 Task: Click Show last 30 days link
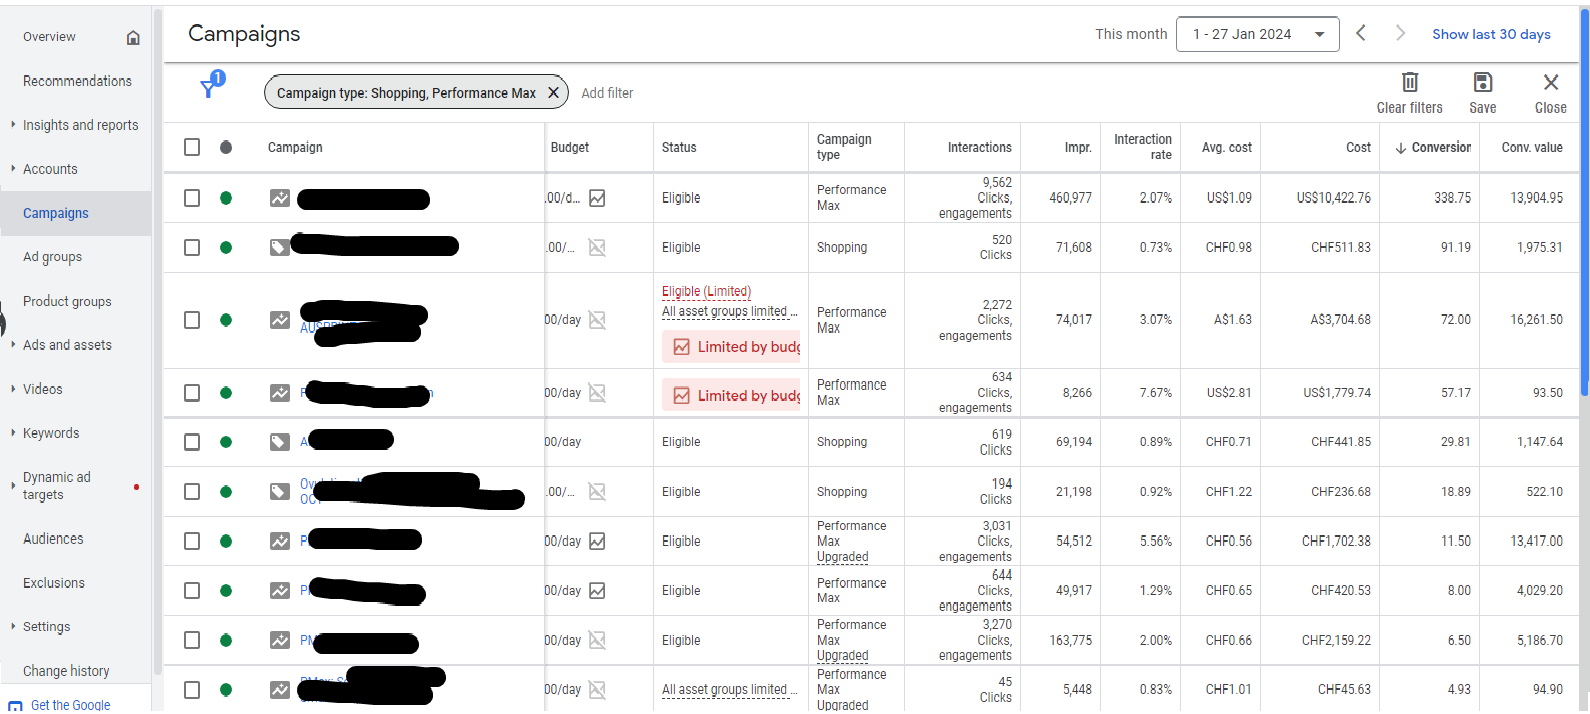(1490, 34)
